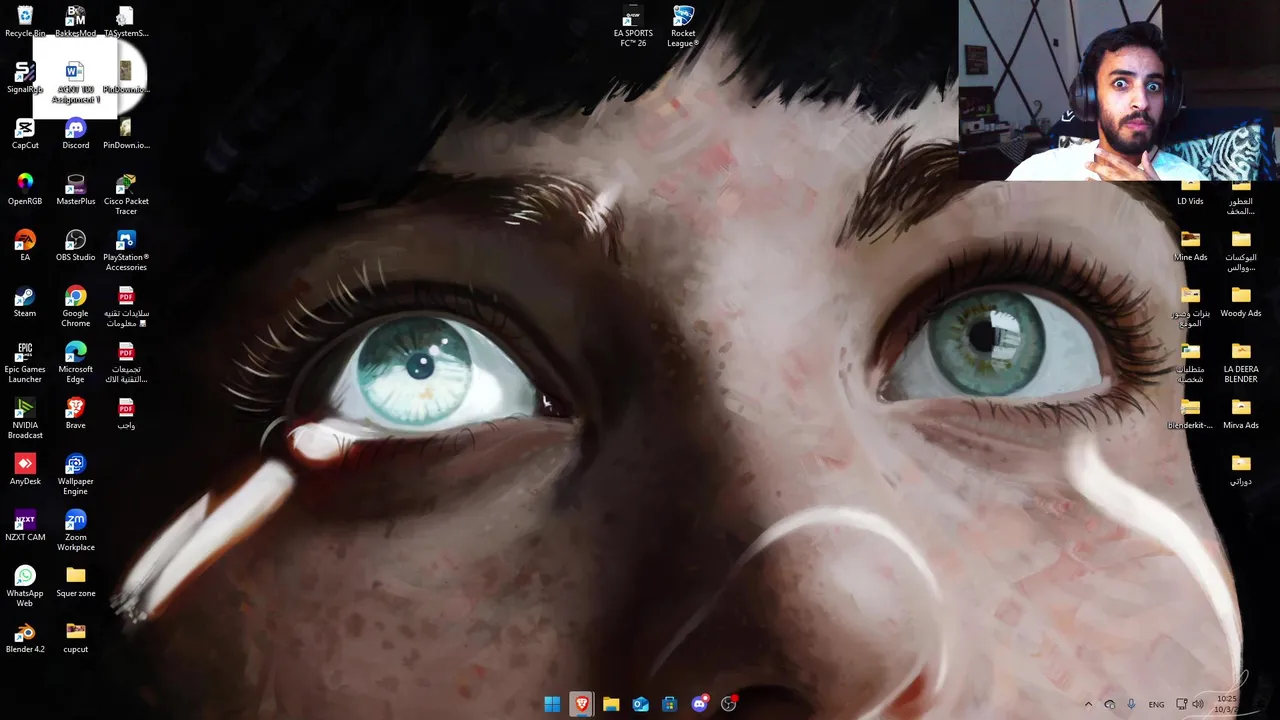Open the Mine Ads folder
The width and height of the screenshot is (1280, 720).
1190,245
